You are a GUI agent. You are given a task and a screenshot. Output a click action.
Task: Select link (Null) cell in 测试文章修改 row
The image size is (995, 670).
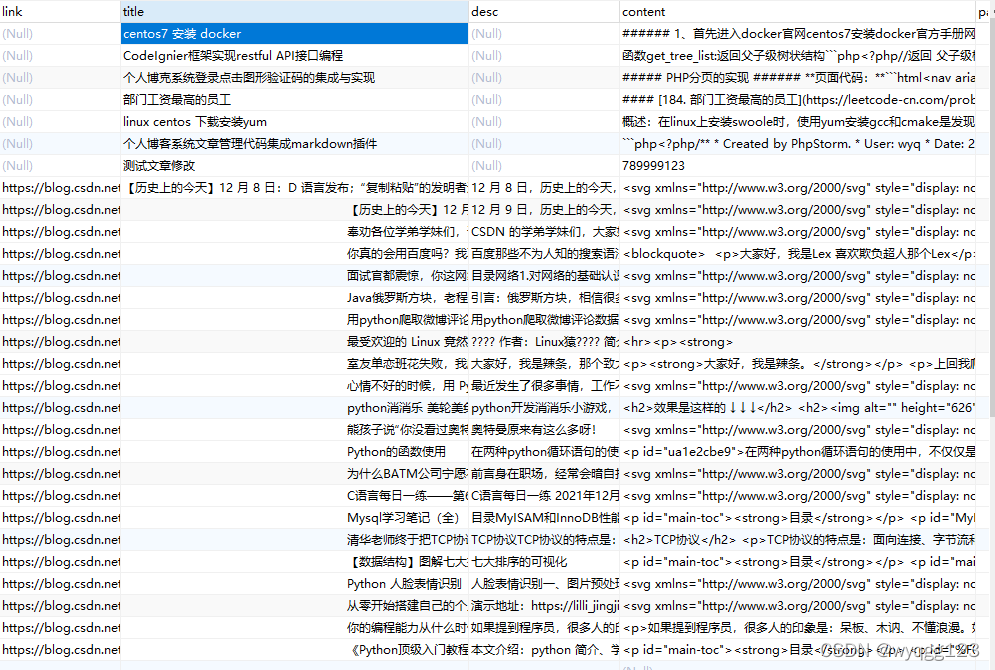(60, 166)
